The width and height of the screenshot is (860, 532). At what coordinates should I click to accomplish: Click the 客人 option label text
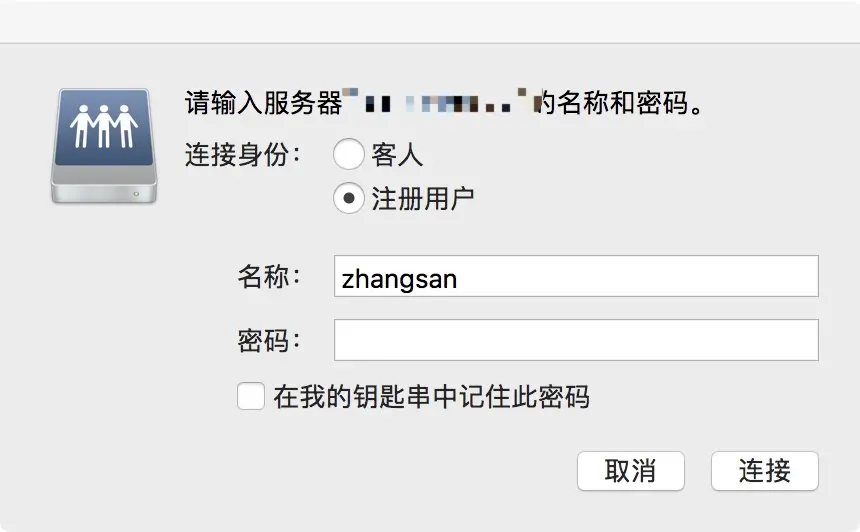click(x=397, y=154)
